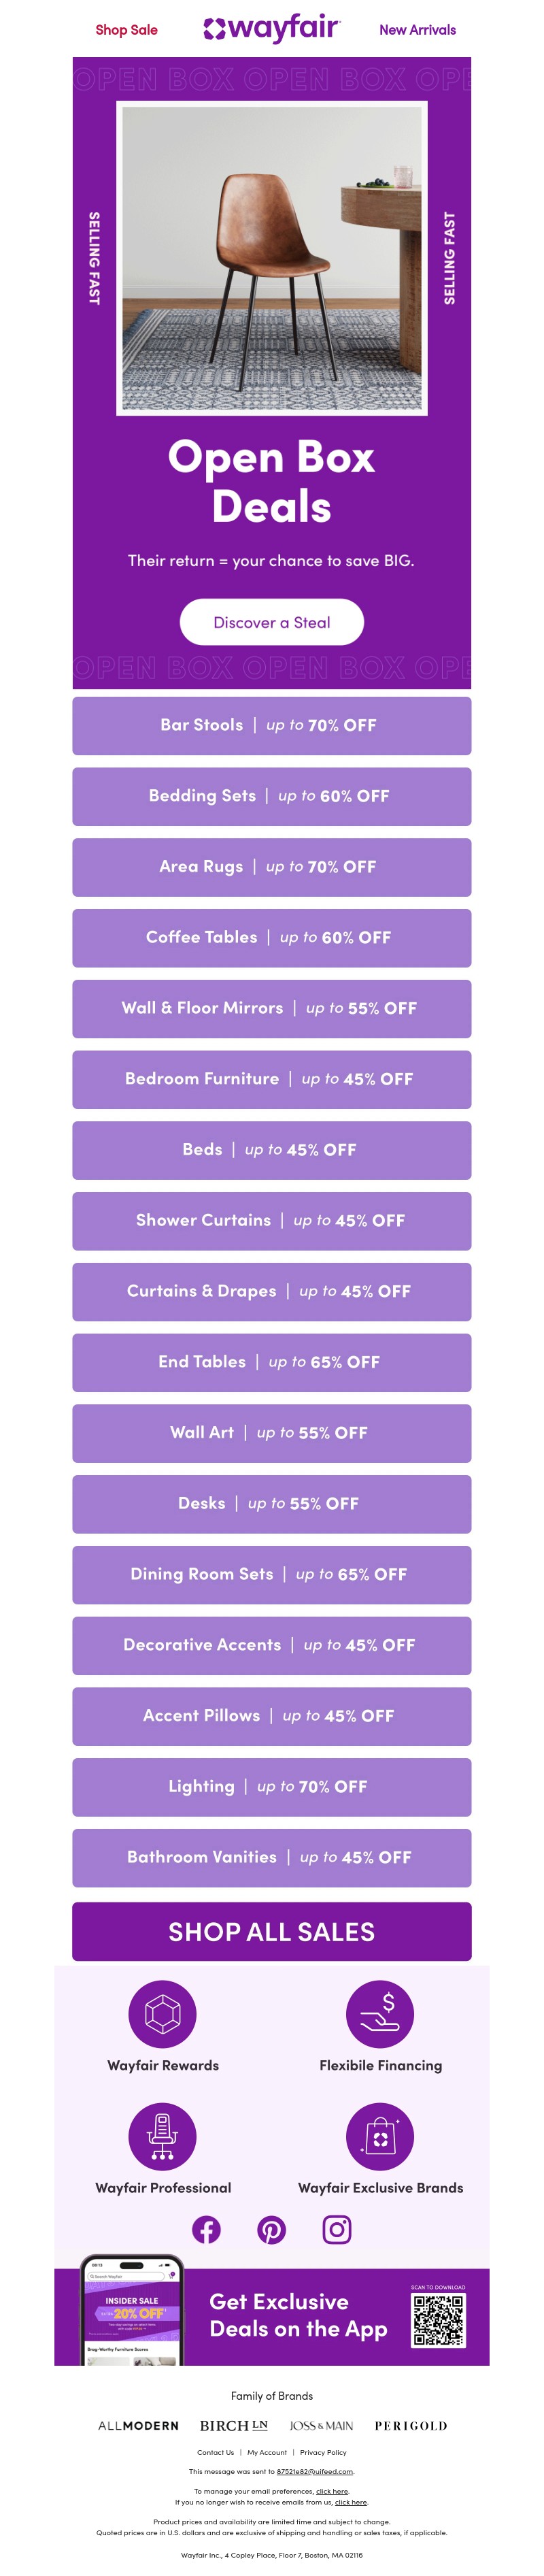Open the Shop Sale header link
The height and width of the screenshot is (2576, 544).
[126, 30]
